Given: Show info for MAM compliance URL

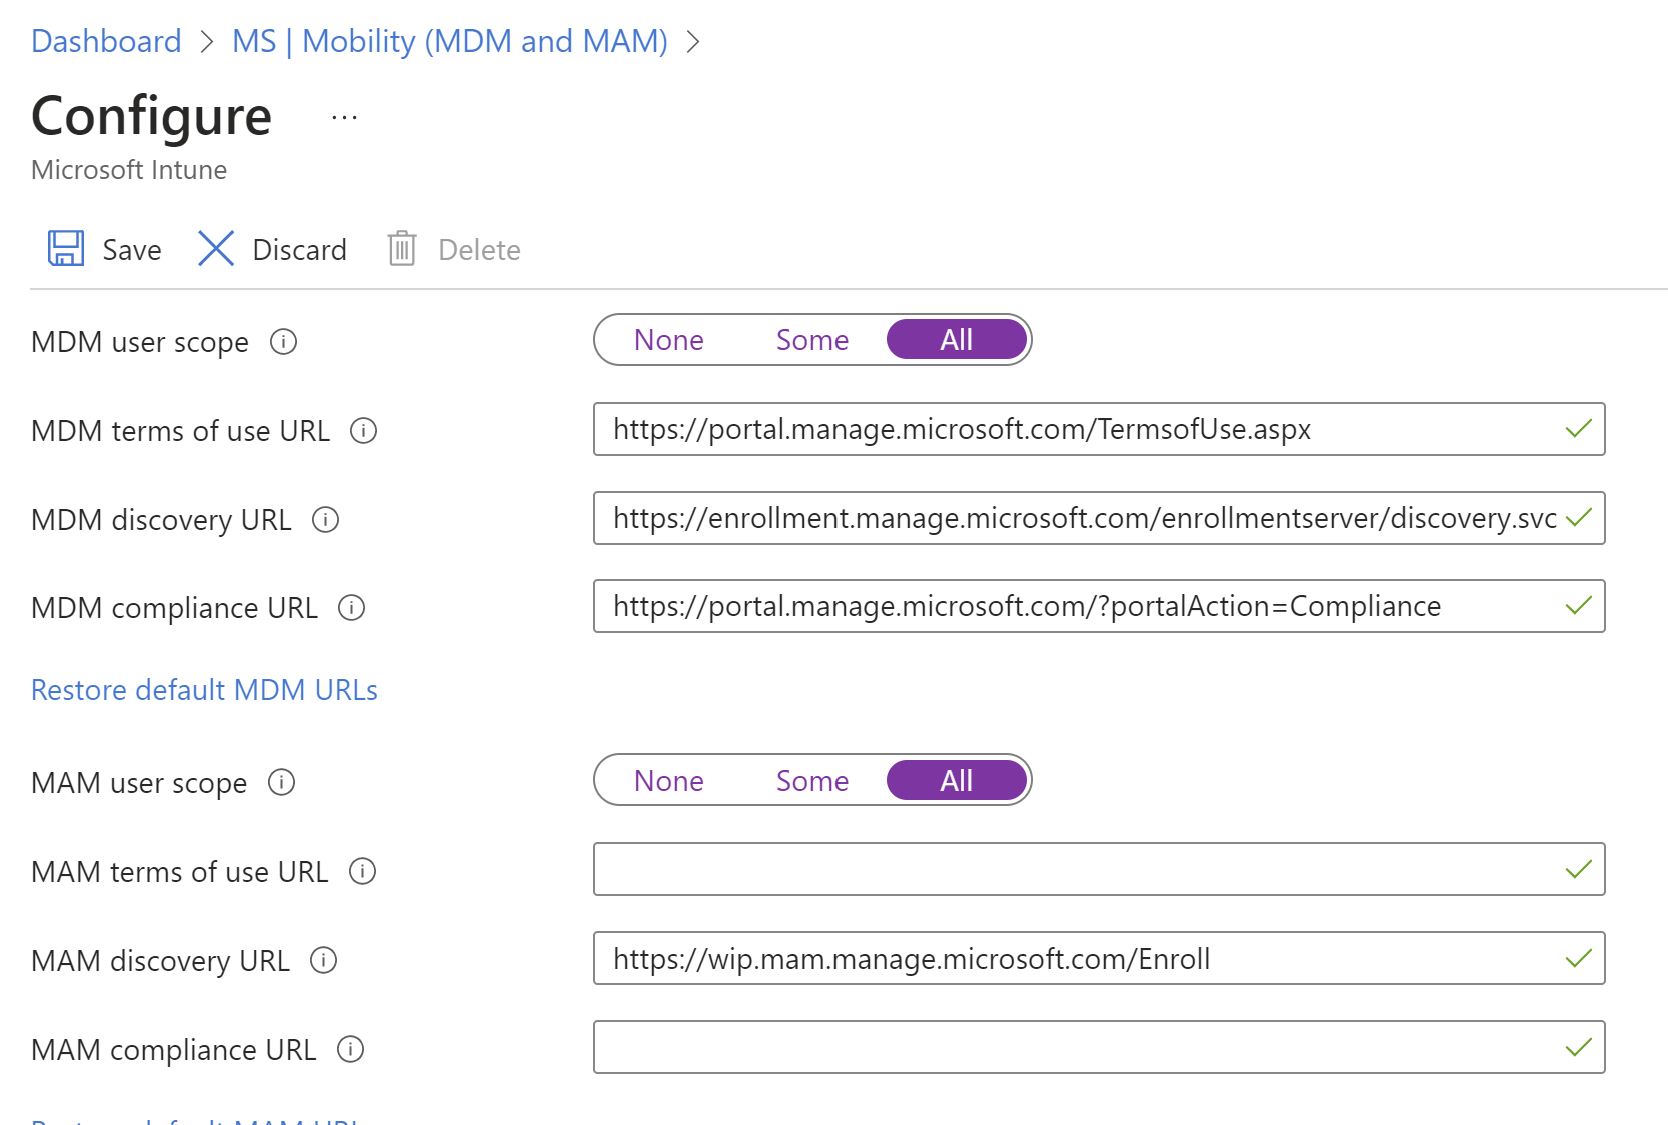Looking at the screenshot, I should (351, 1049).
